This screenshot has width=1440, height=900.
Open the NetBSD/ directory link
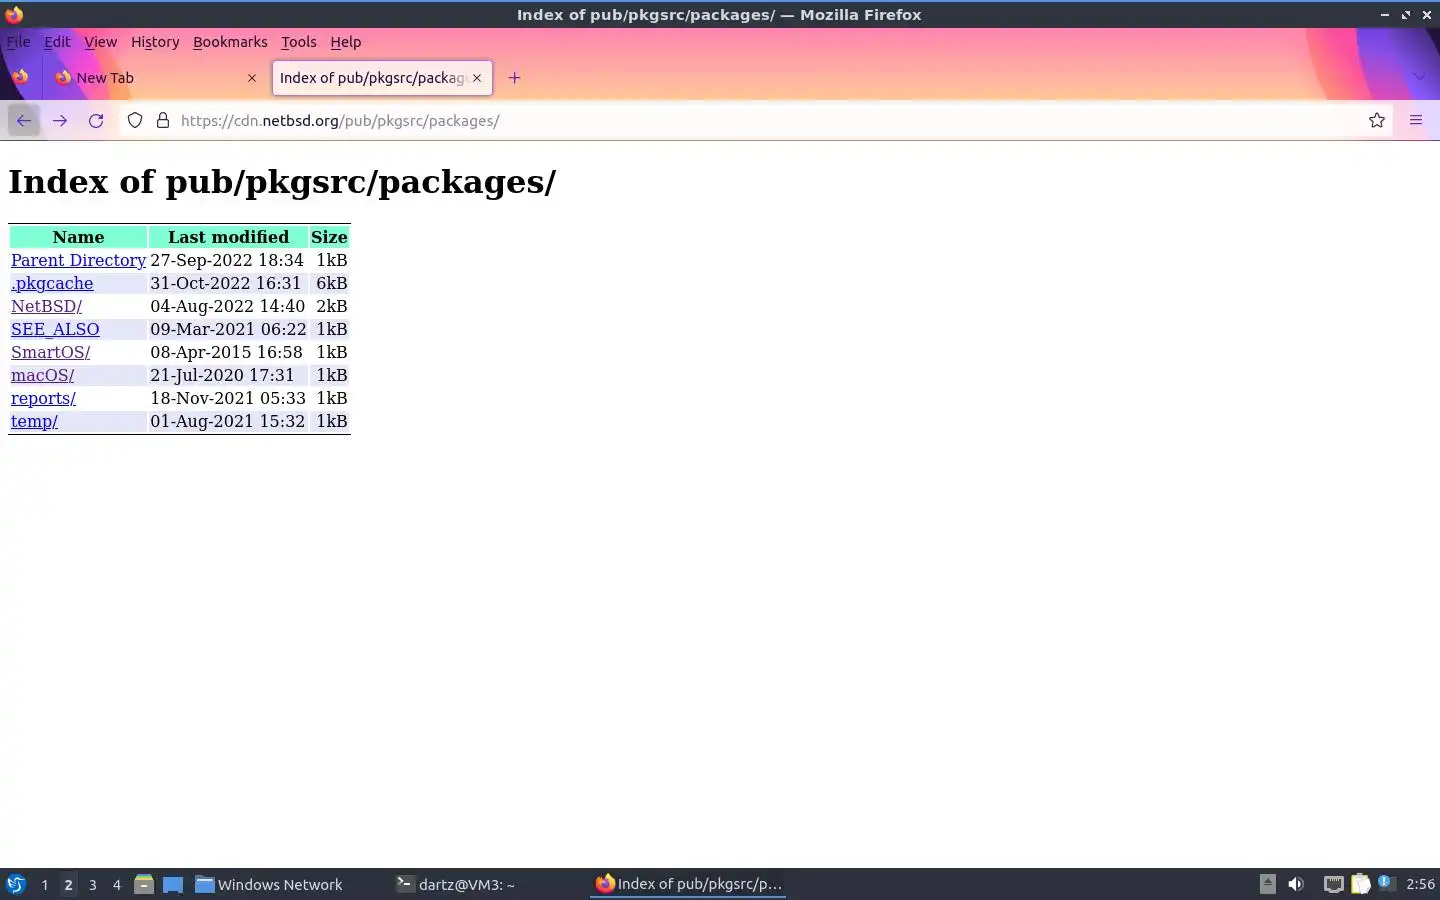tap(46, 306)
